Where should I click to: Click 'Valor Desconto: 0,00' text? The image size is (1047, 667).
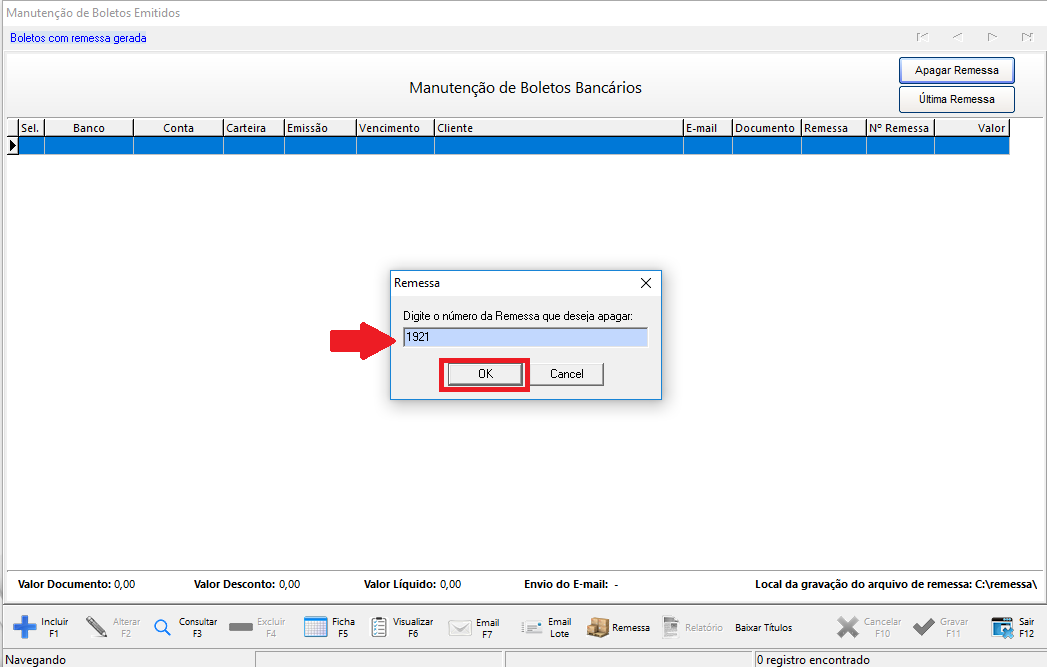(x=247, y=584)
